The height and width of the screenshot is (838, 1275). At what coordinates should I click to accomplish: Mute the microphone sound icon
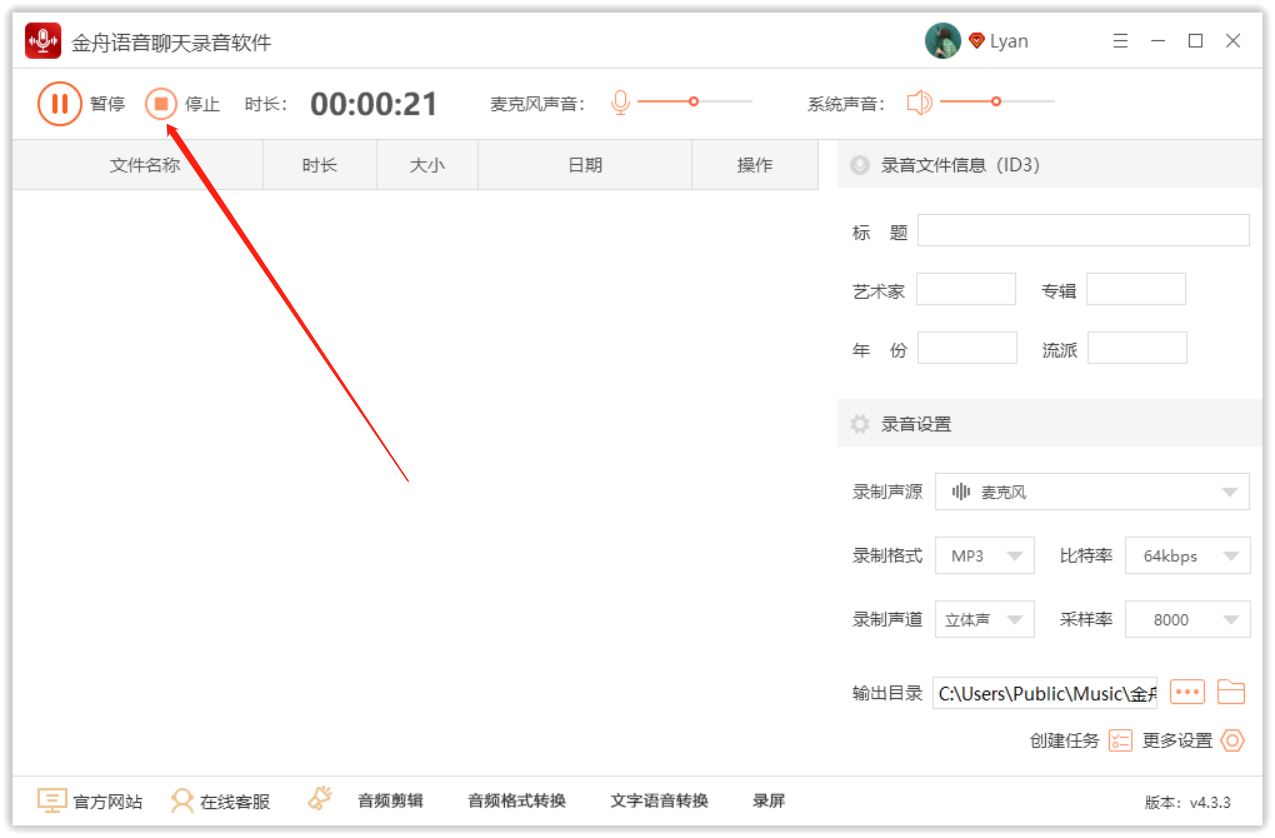coord(620,103)
